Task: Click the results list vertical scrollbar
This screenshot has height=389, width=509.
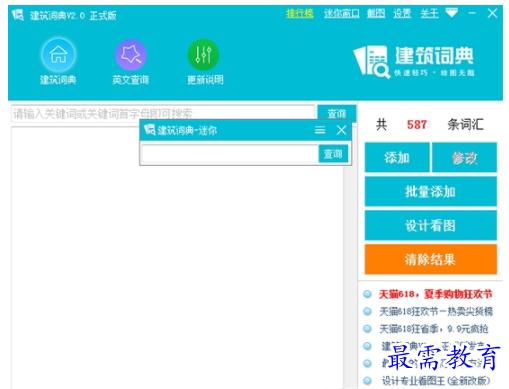Action: point(350,277)
